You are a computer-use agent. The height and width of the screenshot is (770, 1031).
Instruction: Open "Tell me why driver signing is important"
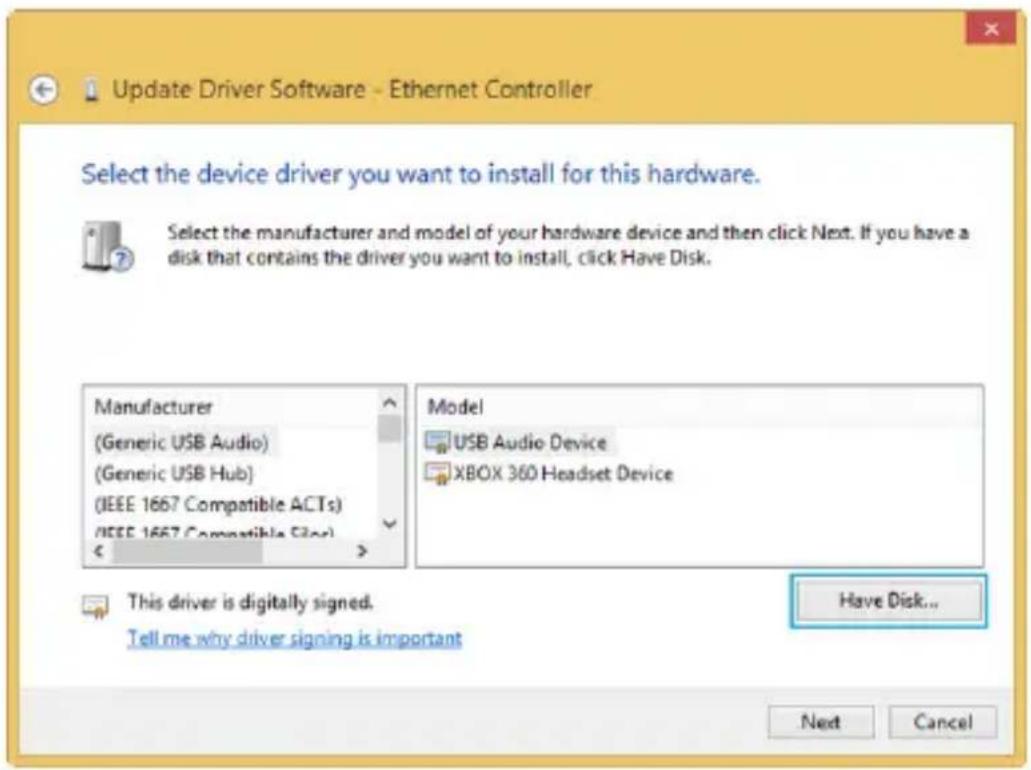pyautogui.click(x=294, y=638)
